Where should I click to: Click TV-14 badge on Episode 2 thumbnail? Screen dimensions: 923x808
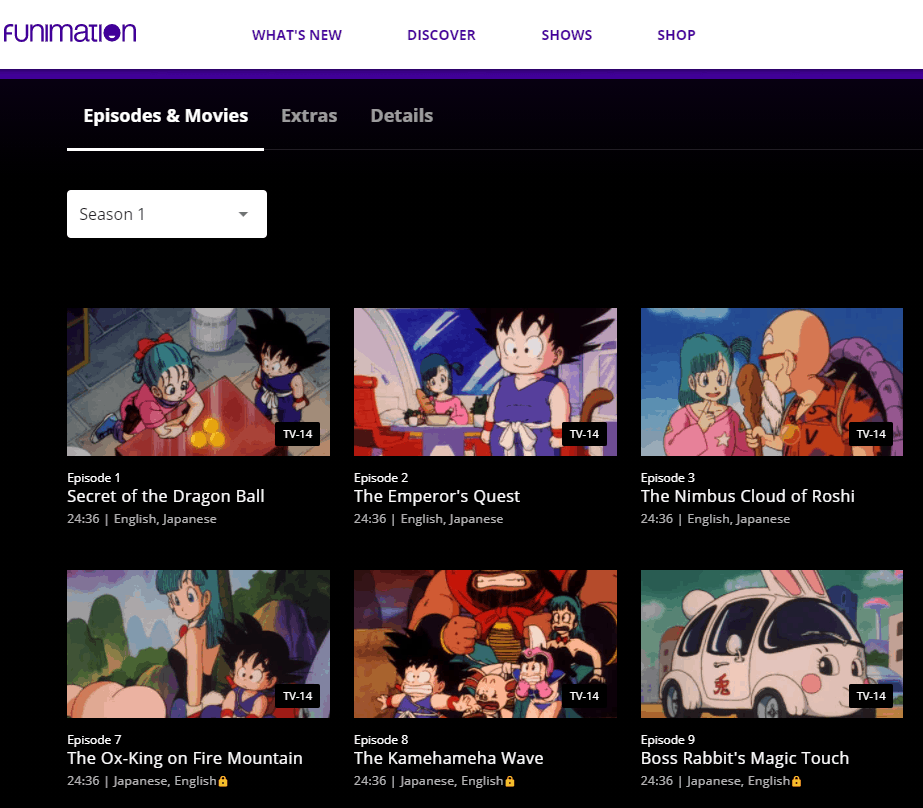point(584,434)
